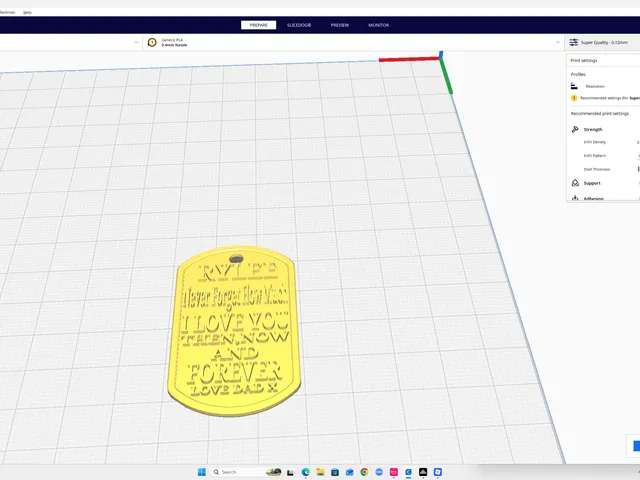Screen dimensions: 640x480
Task: Click the Resolution profile icon
Action: coord(574,86)
